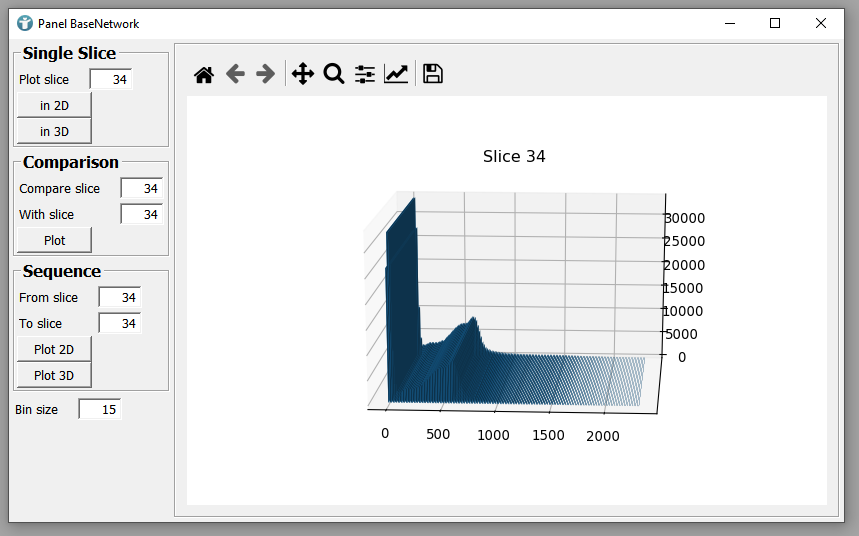Focus the Bin size field

pos(99,409)
